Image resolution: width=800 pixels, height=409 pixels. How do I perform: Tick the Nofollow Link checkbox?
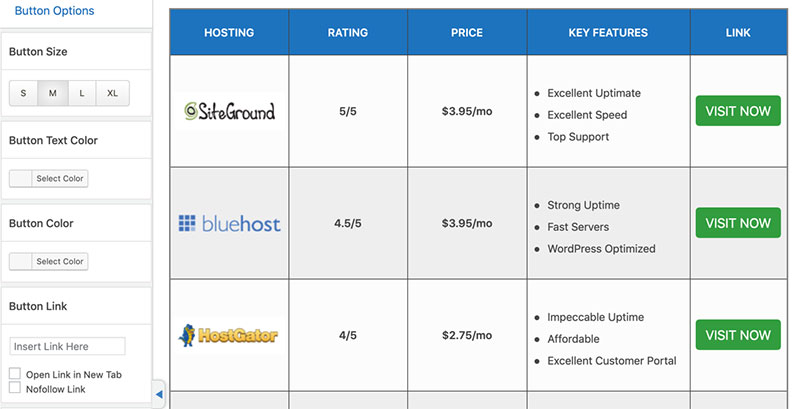point(15,388)
